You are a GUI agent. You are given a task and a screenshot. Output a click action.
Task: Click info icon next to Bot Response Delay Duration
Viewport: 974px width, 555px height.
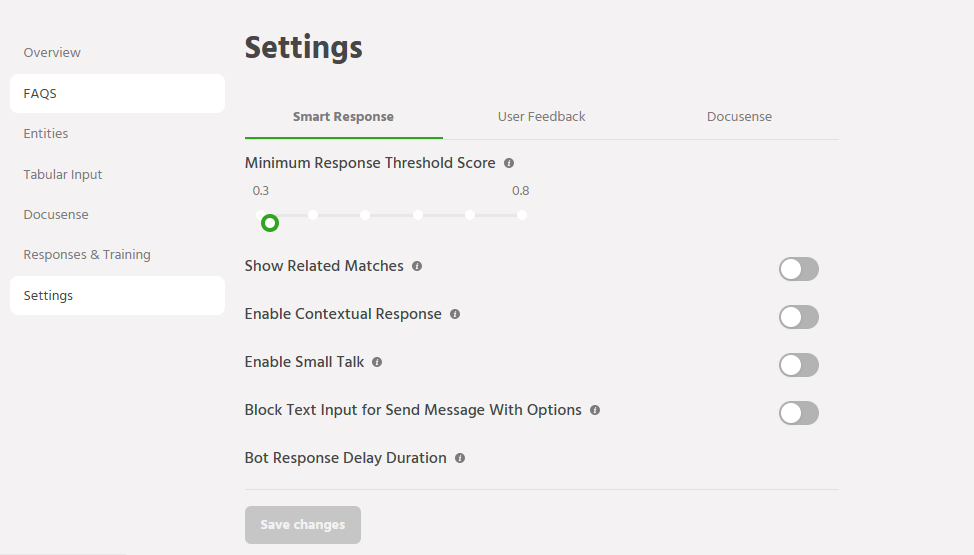click(x=460, y=458)
